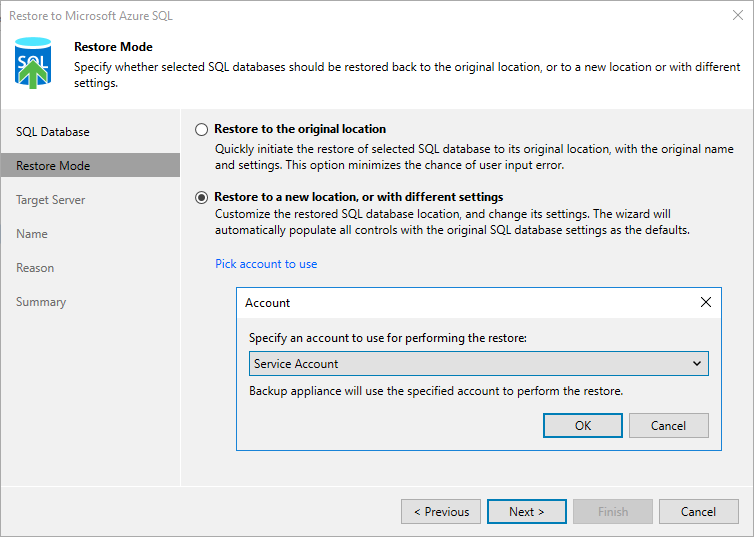Cancel the Account dialog
754x537 pixels.
click(x=668, y=425)
